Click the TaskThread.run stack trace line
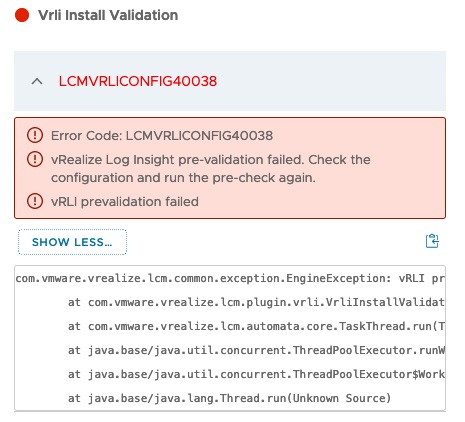 (256, 326)
